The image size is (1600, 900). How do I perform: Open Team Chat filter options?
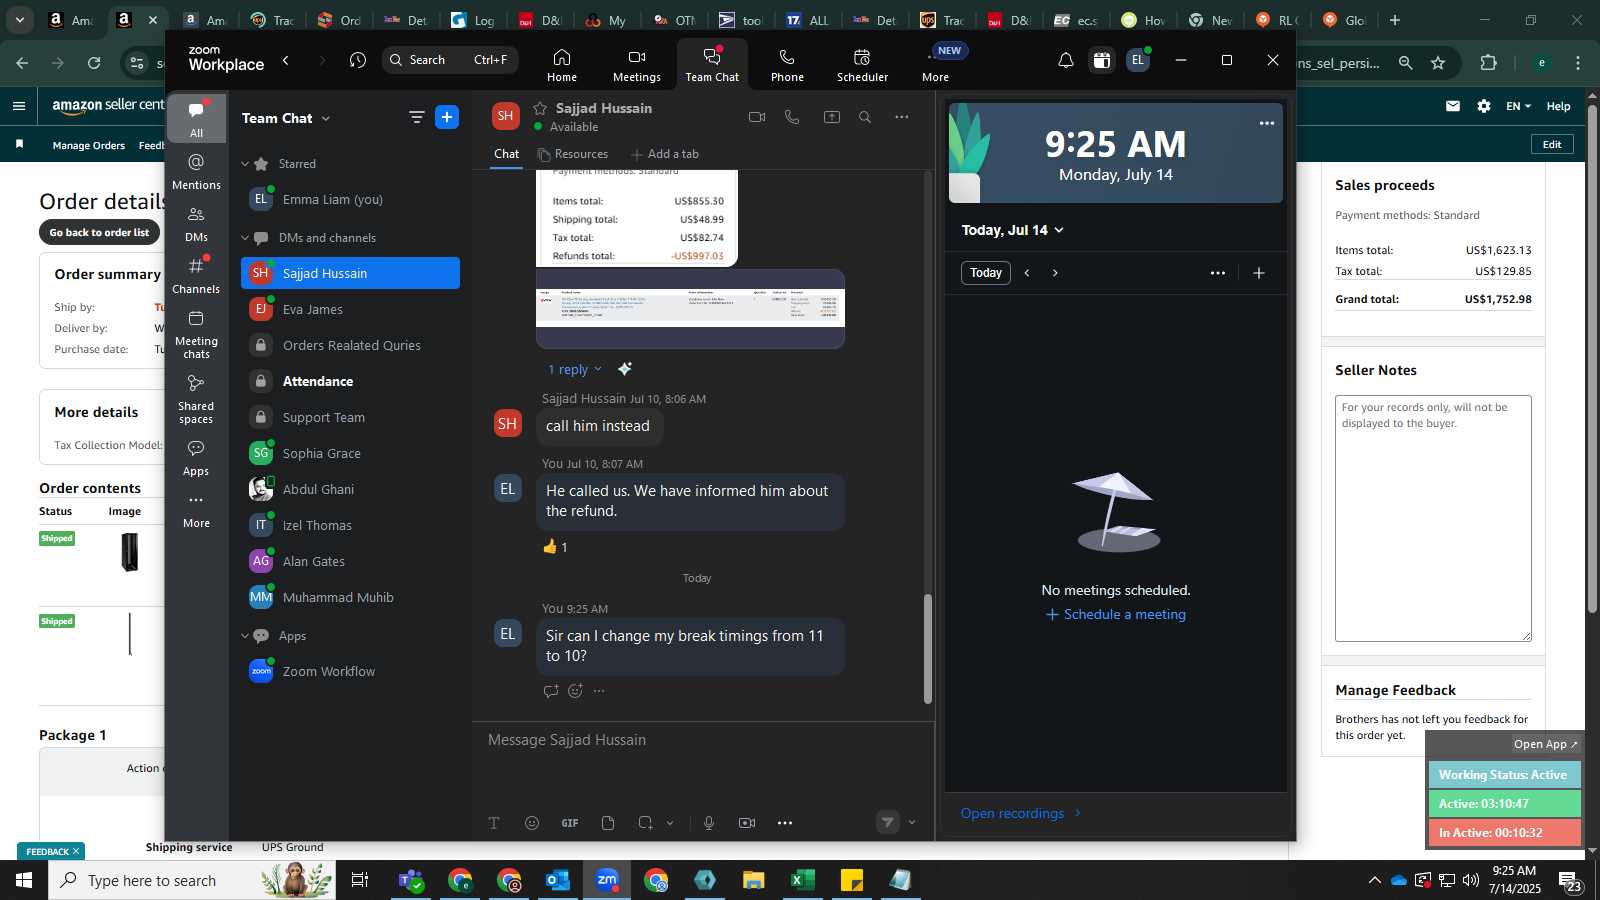coord(416,117)
